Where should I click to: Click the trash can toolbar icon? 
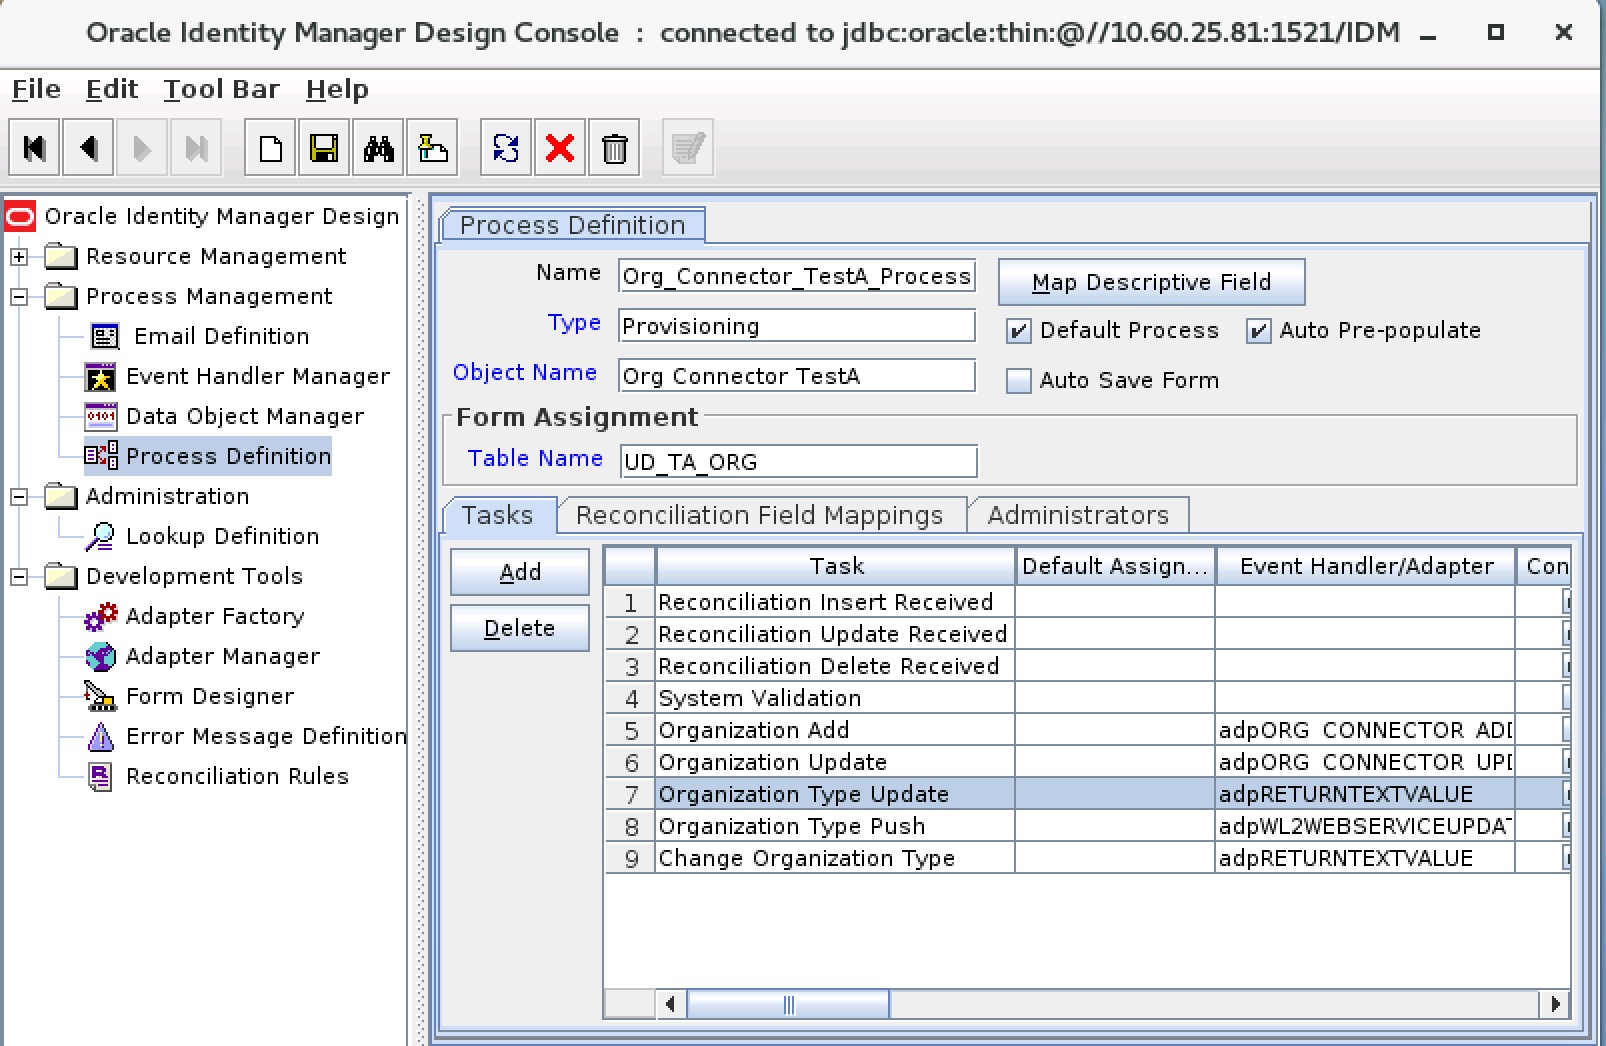[x=614, y=149]
